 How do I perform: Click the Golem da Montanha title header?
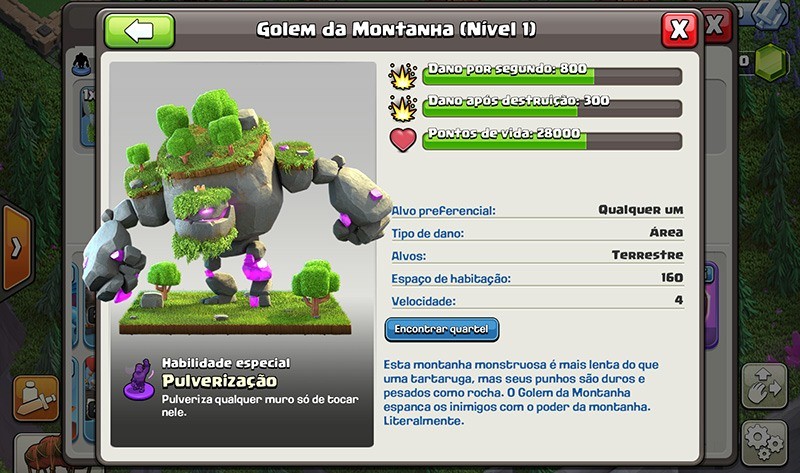[x=396, y=30]
